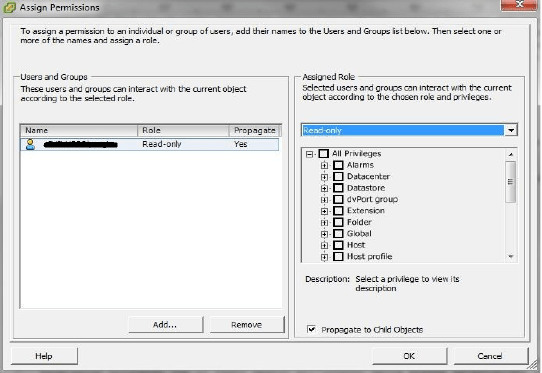Expand the Datastore privilege node
This screenshot has width=542, height=373.
324,188
